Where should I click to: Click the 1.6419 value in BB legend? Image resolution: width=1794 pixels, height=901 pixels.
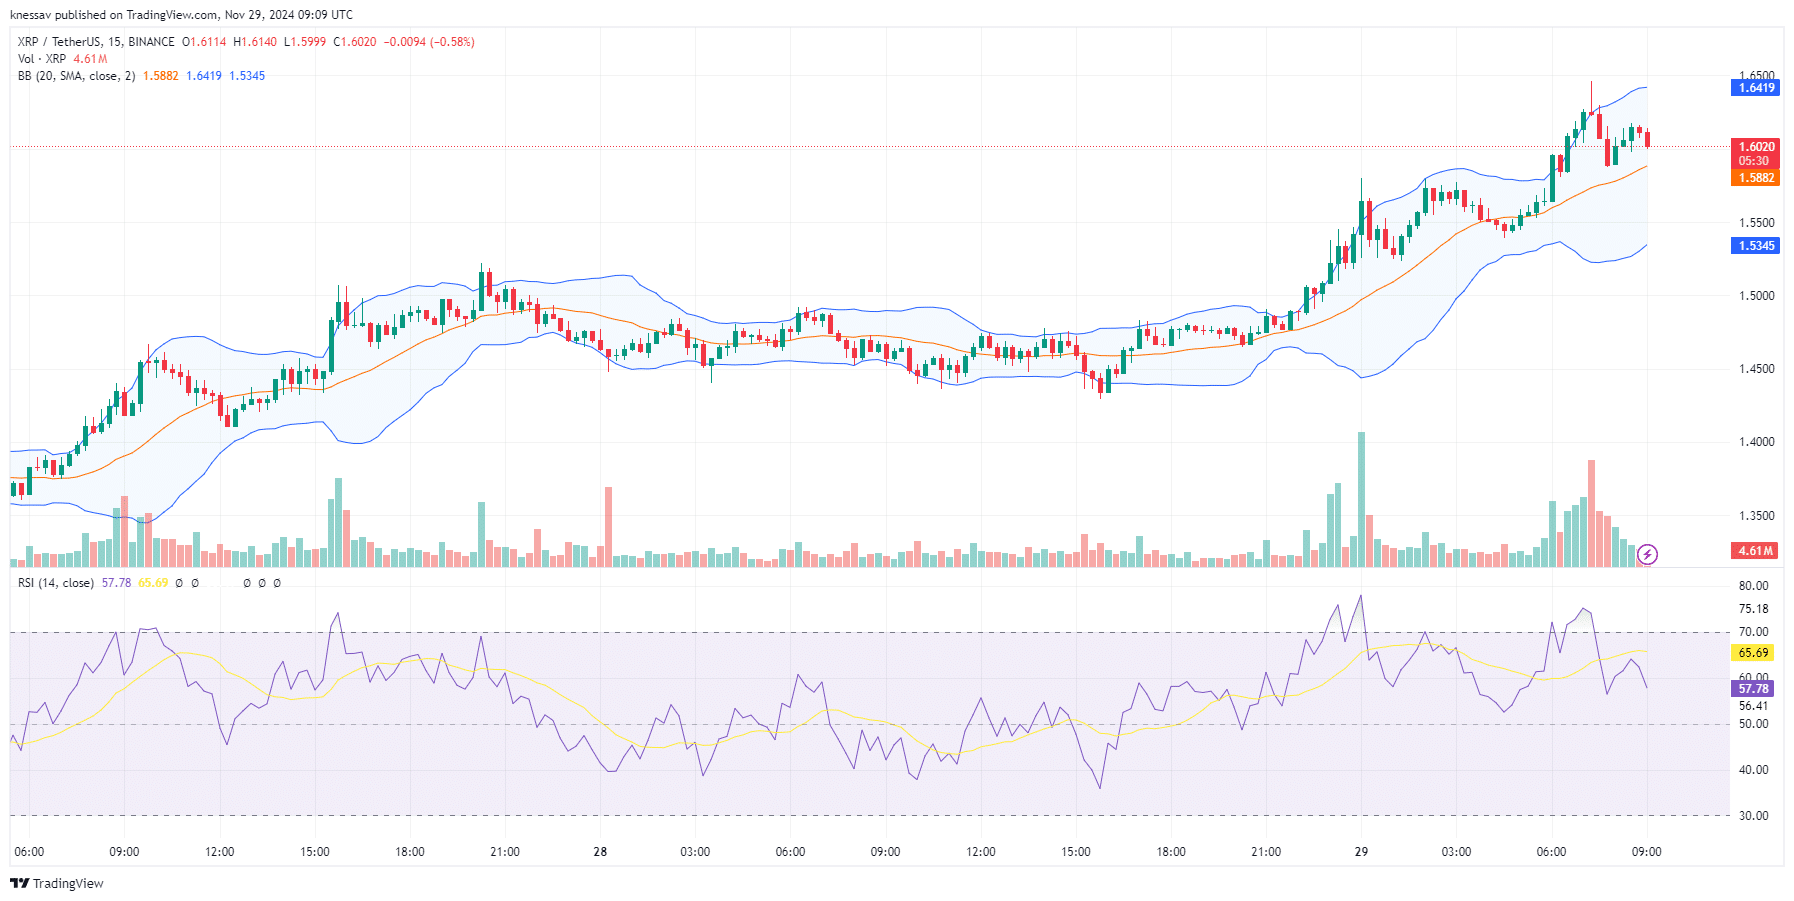pos(204,76)
